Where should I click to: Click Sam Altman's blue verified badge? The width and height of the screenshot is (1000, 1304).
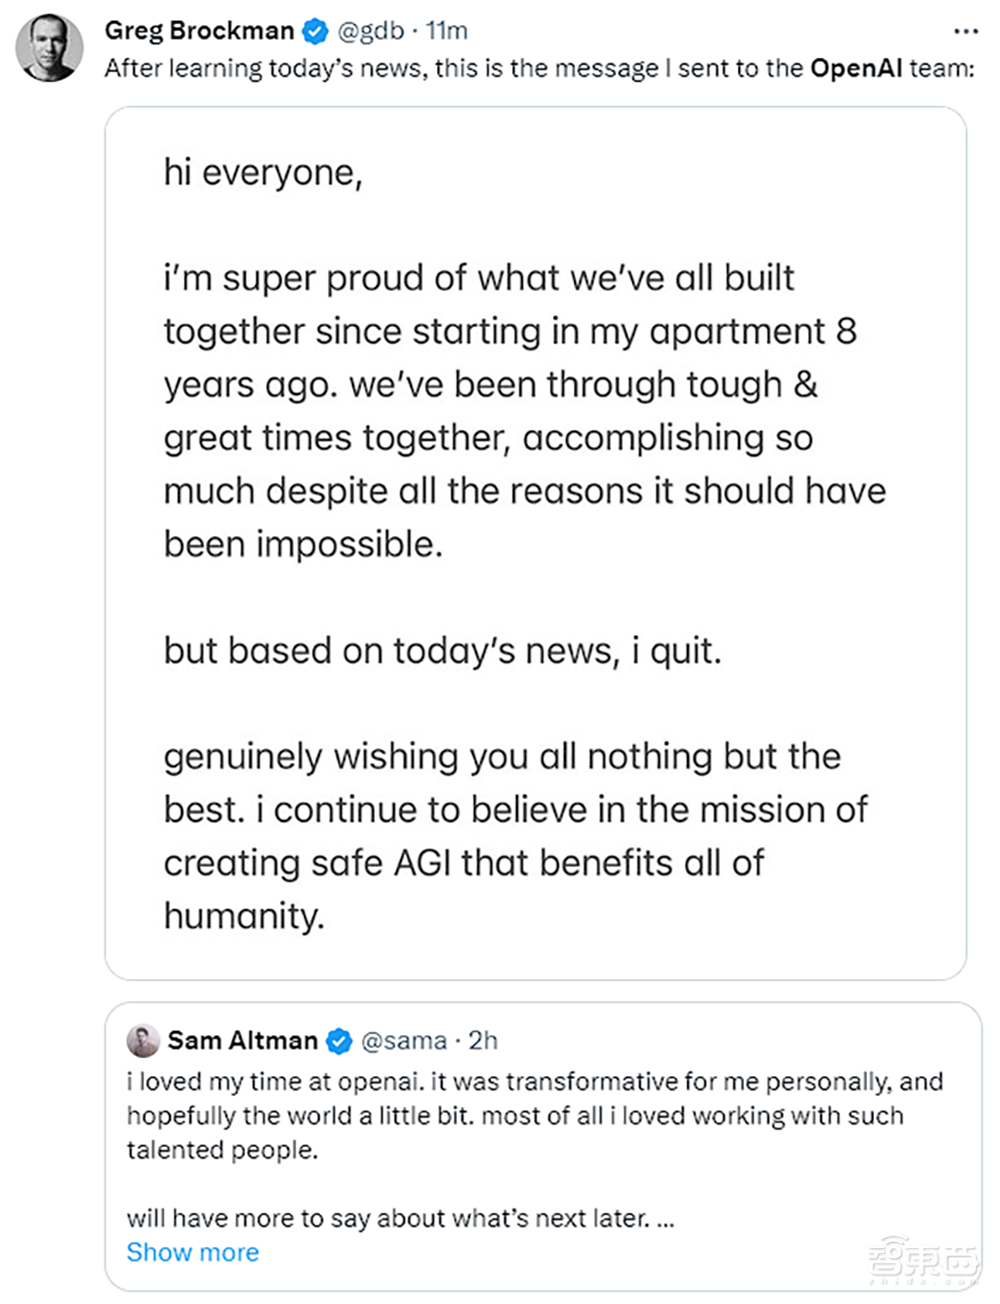(340, 1041)
